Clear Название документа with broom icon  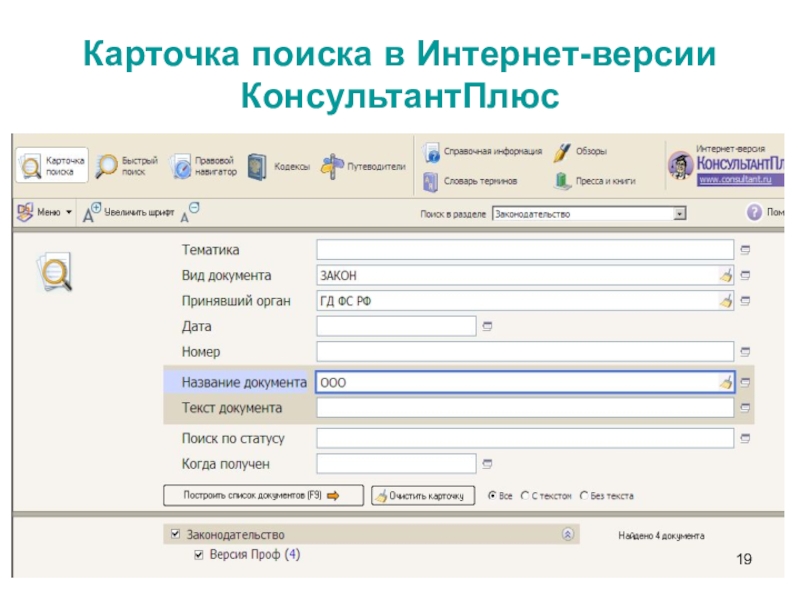coord(726,382)
